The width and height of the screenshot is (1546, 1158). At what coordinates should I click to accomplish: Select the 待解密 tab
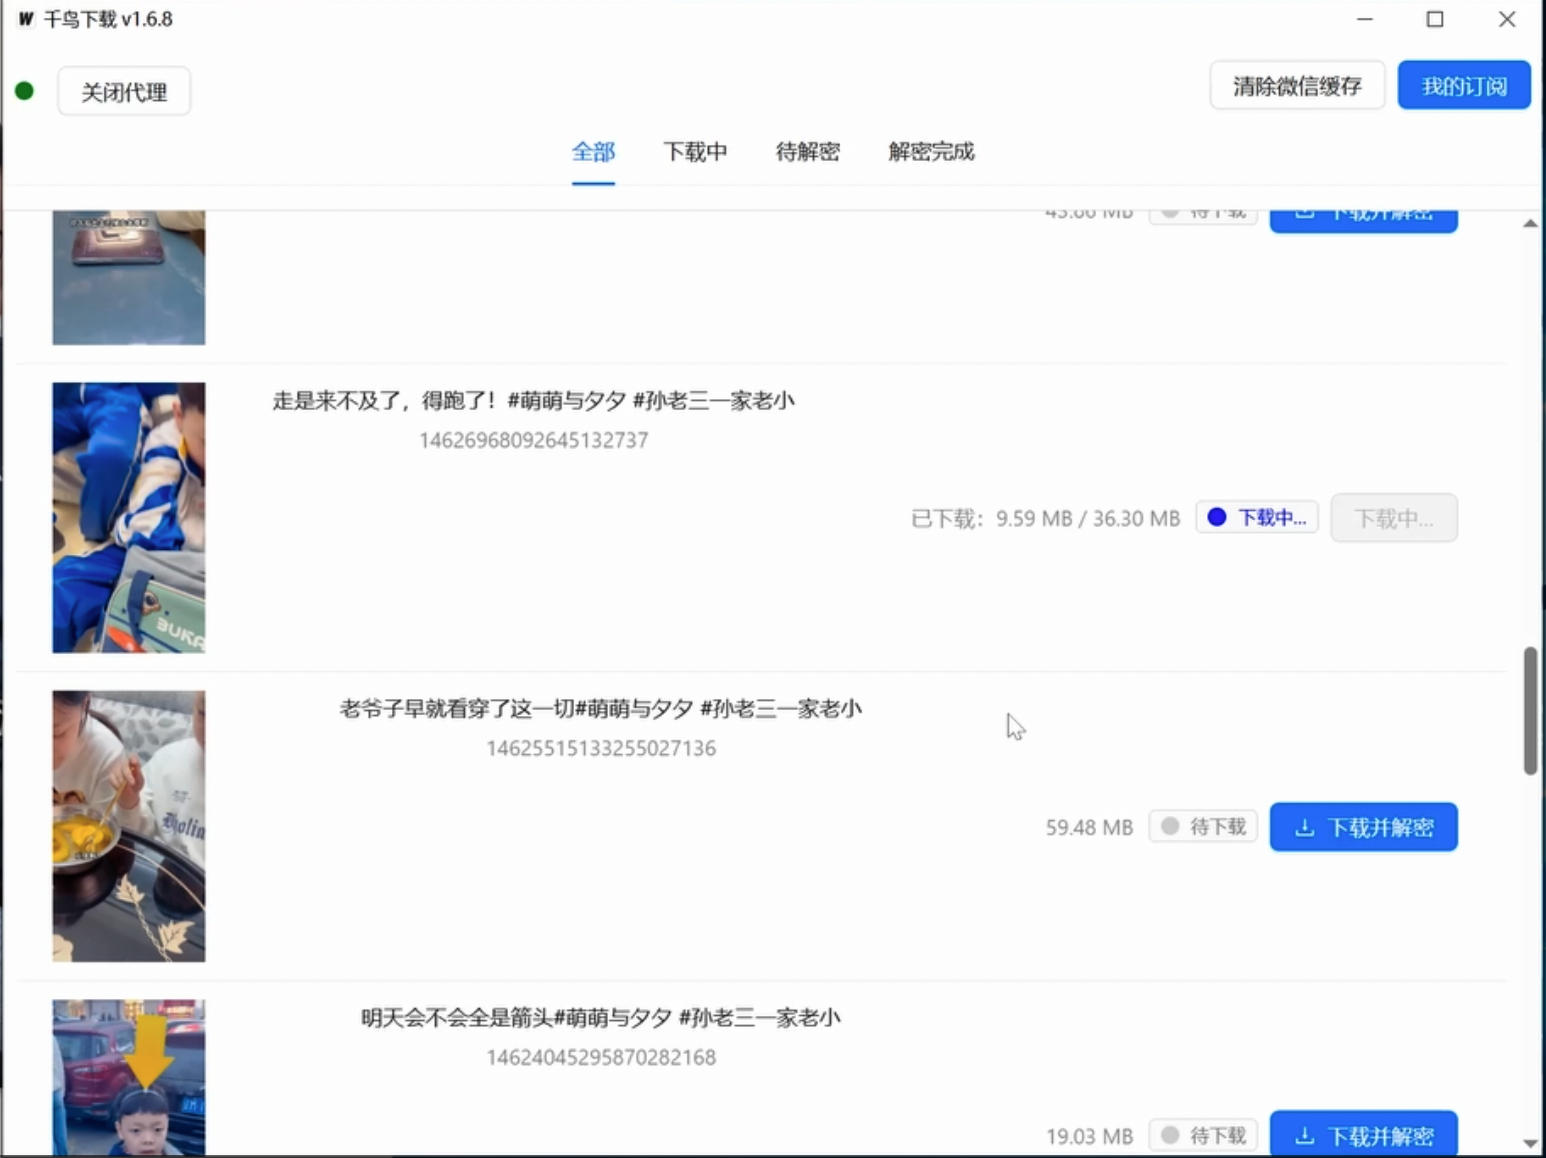coord(807,152)
